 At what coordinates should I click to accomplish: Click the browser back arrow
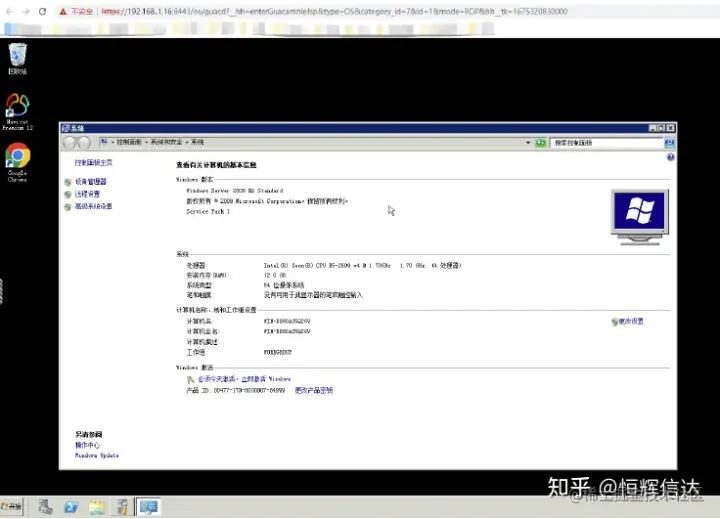[10, 11]
